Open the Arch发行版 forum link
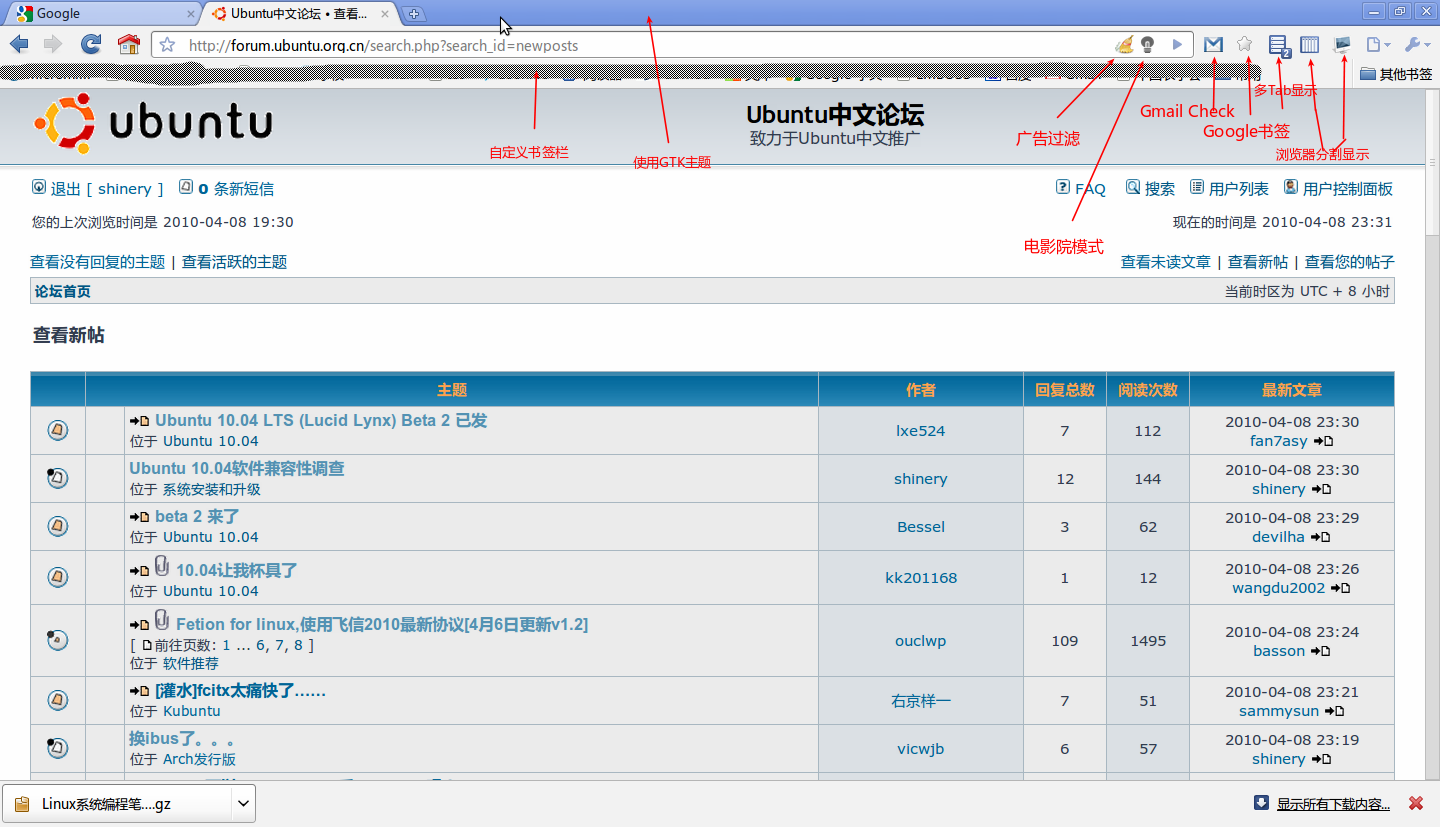Image resolution: width=1440 pixels, height=827 pixels. pos(200,759)
